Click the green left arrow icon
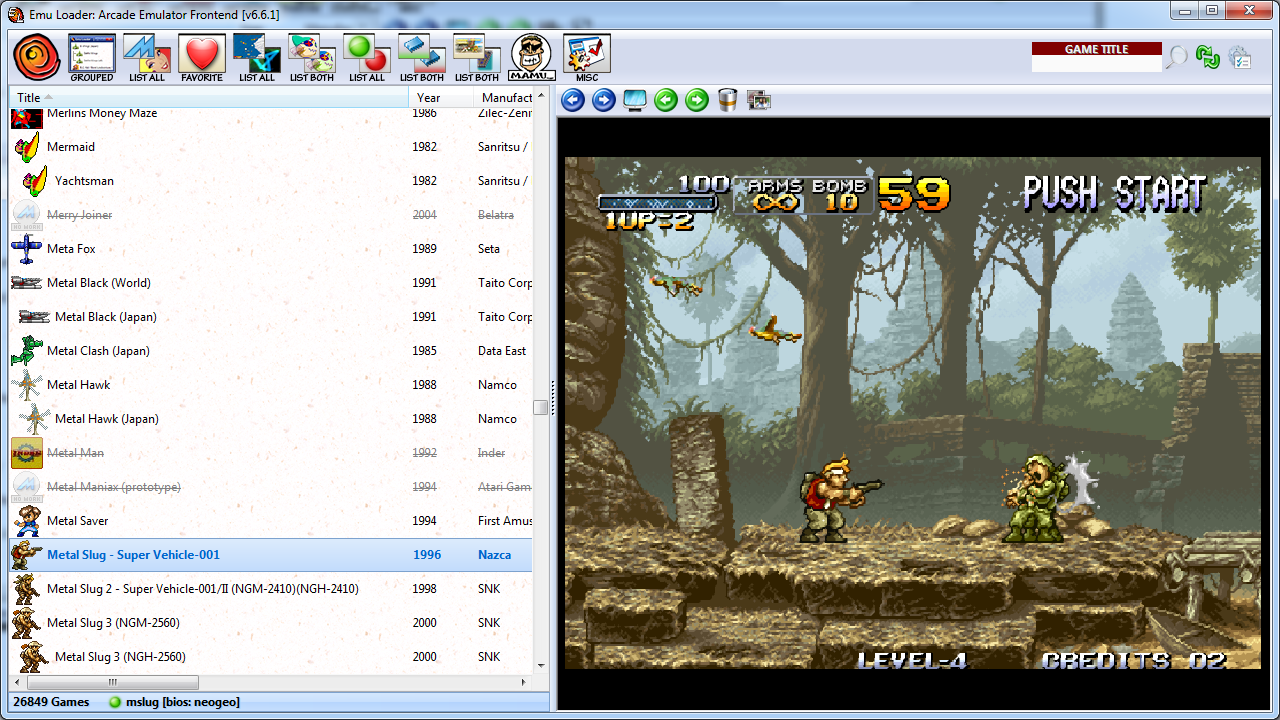The height and width of the screenshot is (720, 1280). pyautogui.click(x=666, y=100)
